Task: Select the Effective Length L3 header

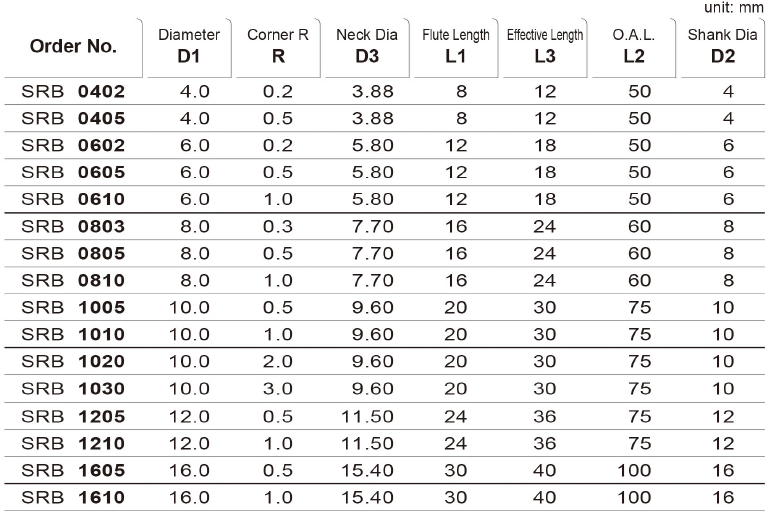Action: coord(545,46)
